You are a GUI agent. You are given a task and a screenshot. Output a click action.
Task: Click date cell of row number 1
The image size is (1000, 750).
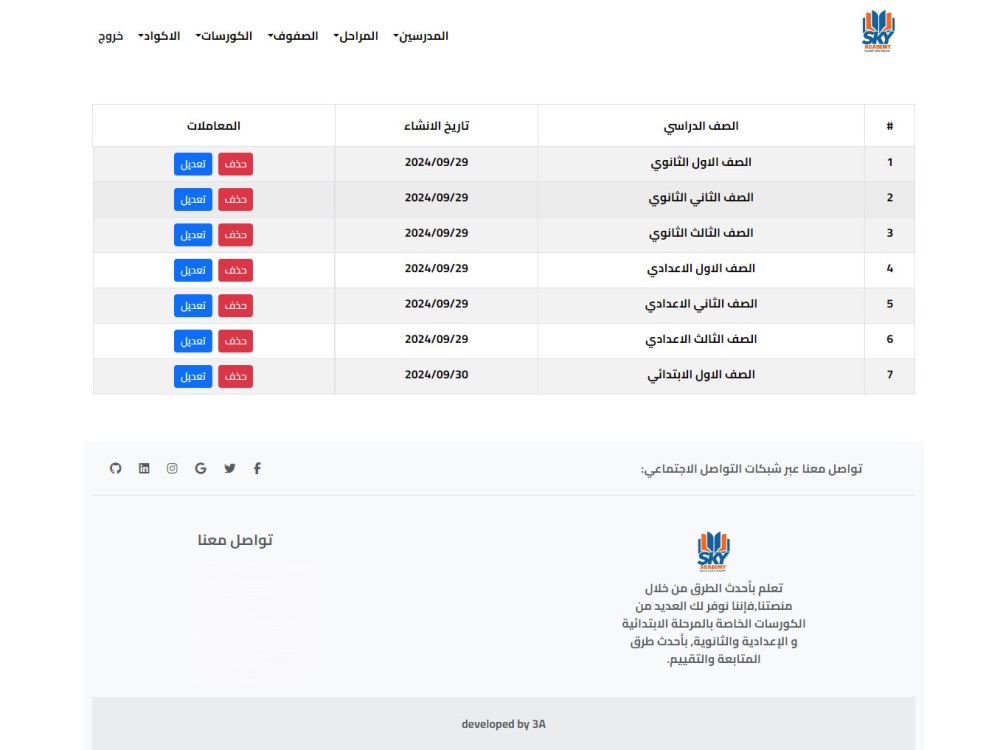point(436,163)
